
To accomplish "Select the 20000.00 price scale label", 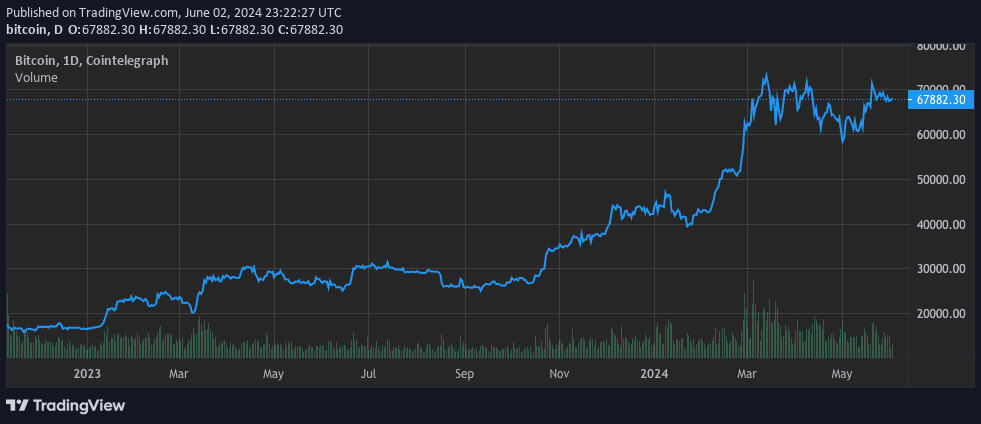I will click(x=940, y=313).
